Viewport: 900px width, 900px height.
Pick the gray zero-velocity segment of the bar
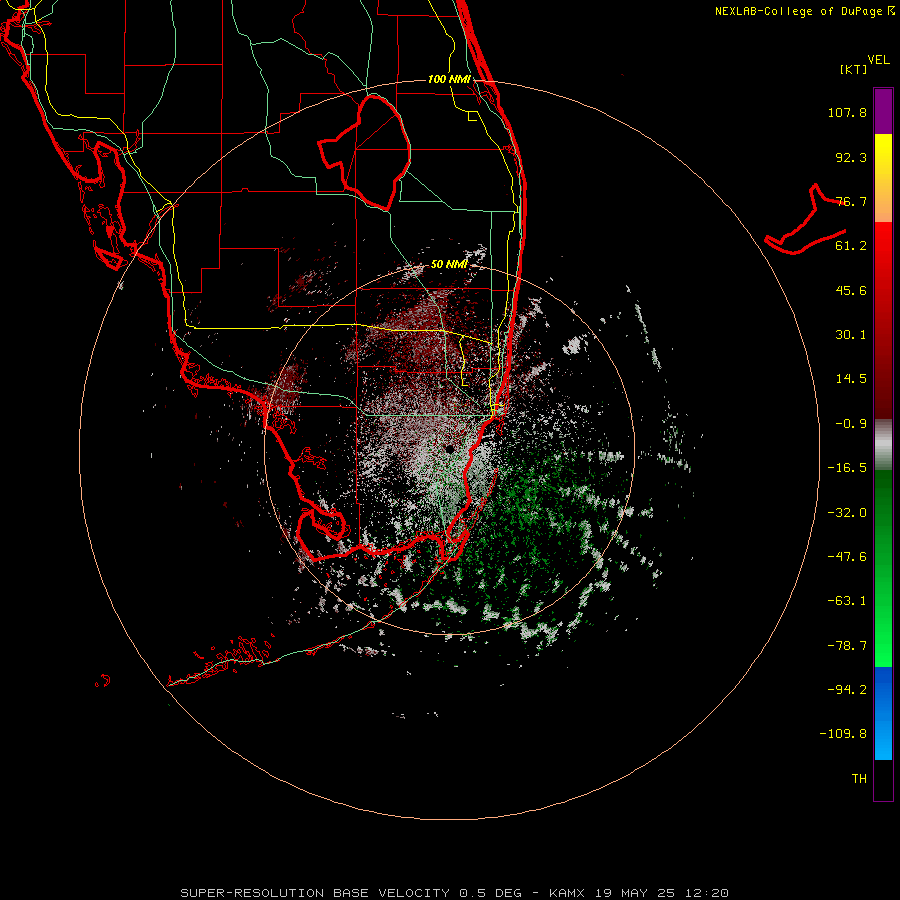point(883,445)
